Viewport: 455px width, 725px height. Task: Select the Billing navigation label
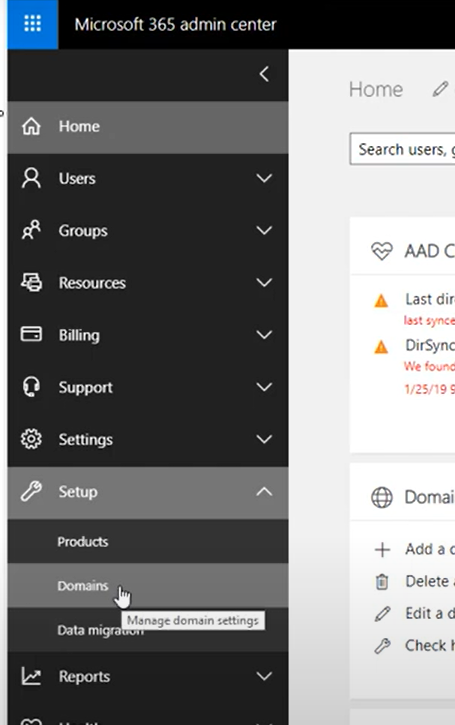[79, 335]
